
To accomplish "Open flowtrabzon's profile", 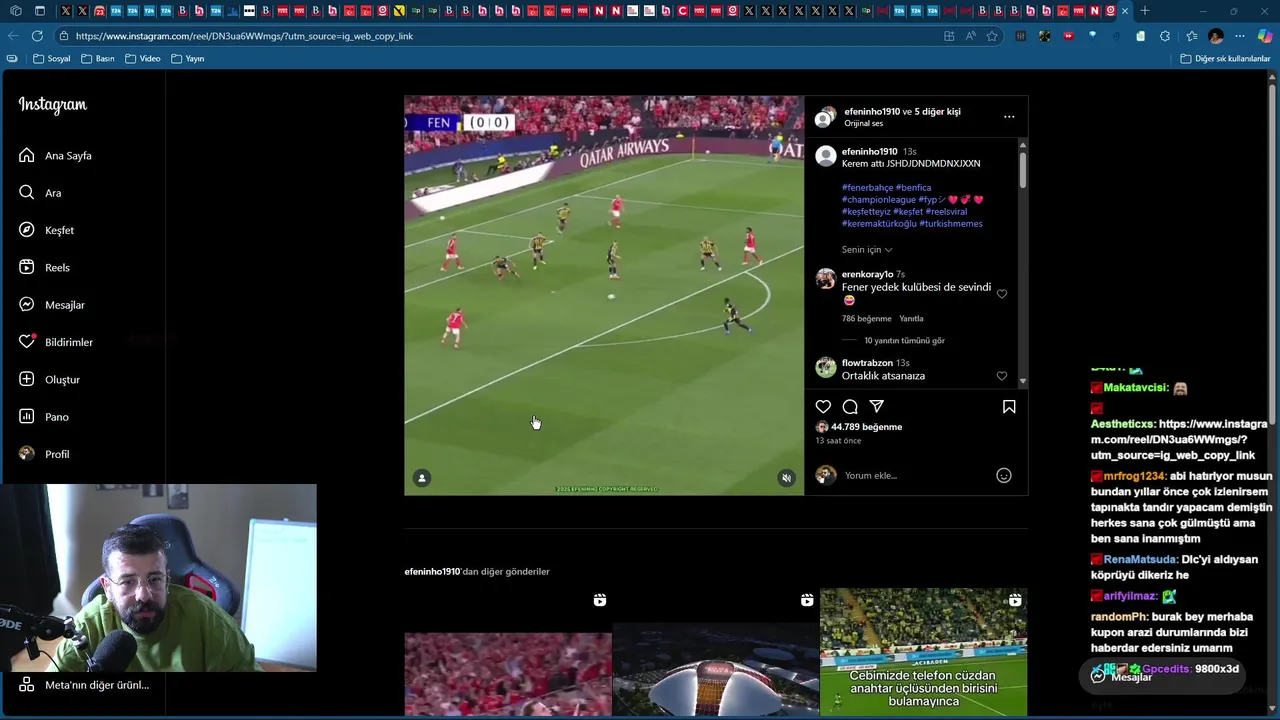I will pyautogui.click(x=867, y=363).
